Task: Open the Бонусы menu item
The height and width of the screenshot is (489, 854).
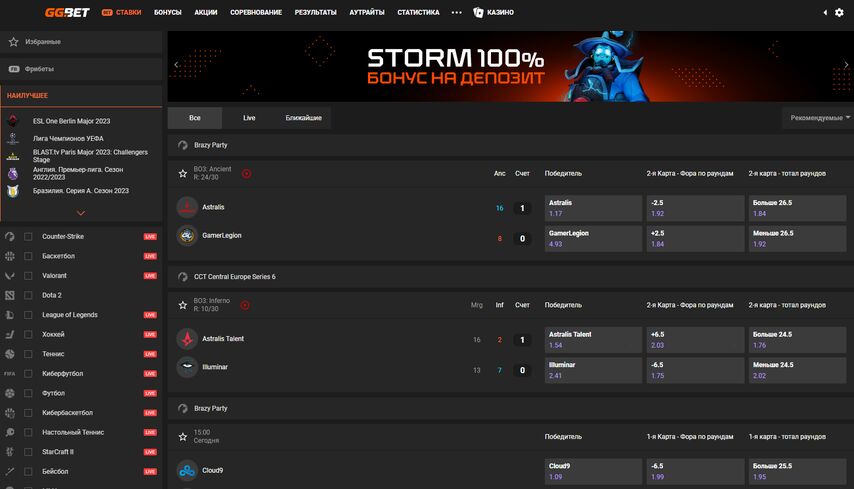Action: tap(168, 12)
